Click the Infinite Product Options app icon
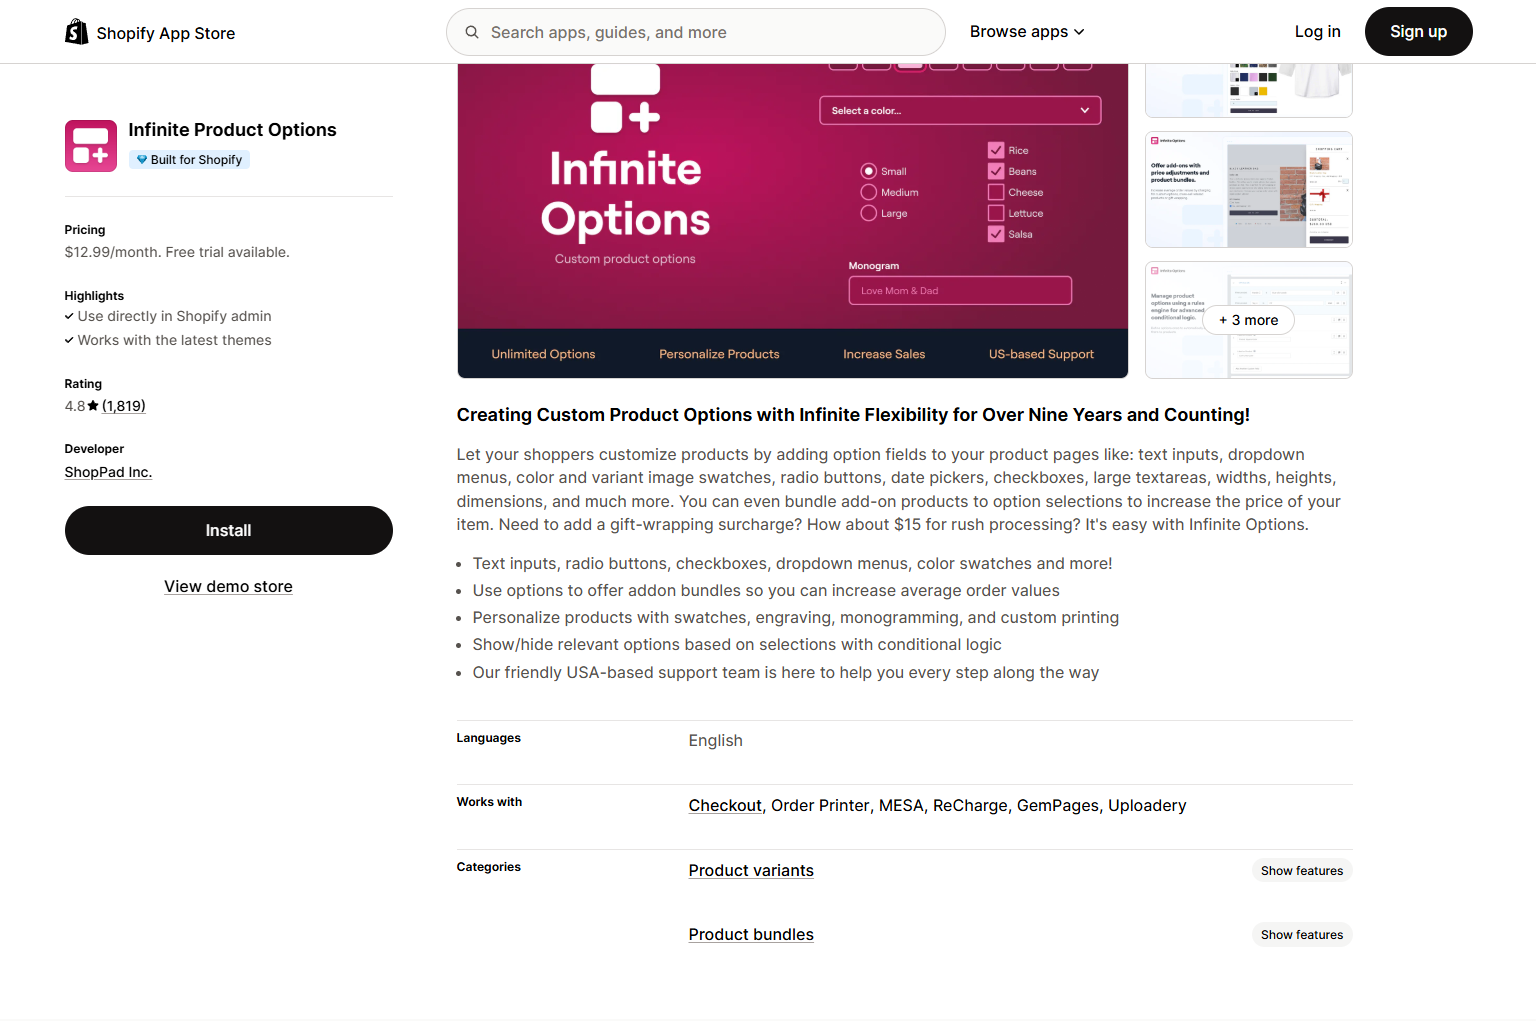The width and height of the screenshot is (1536, 1021). (x=91, y=146)
